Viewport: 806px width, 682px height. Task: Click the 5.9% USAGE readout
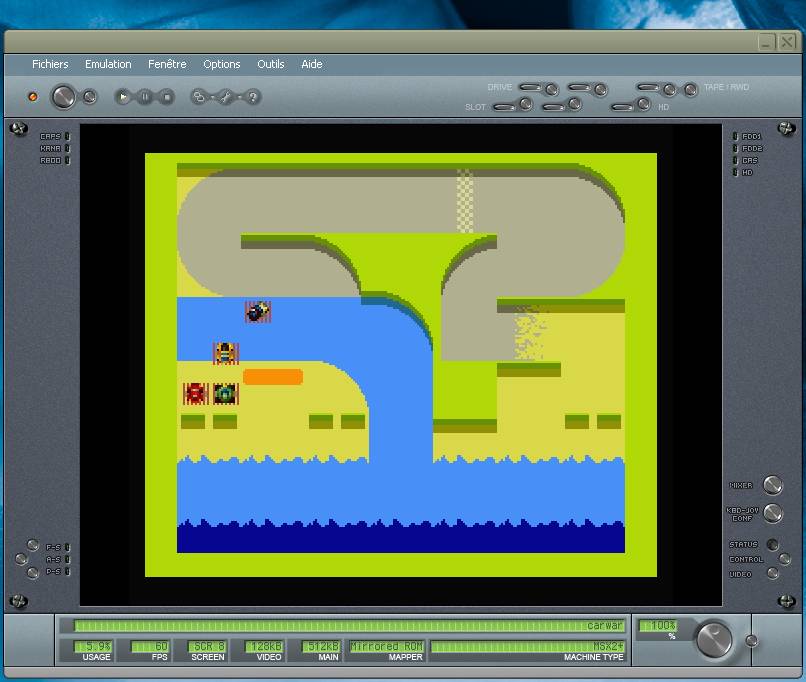pyautogui.click(x=93, y=646)
